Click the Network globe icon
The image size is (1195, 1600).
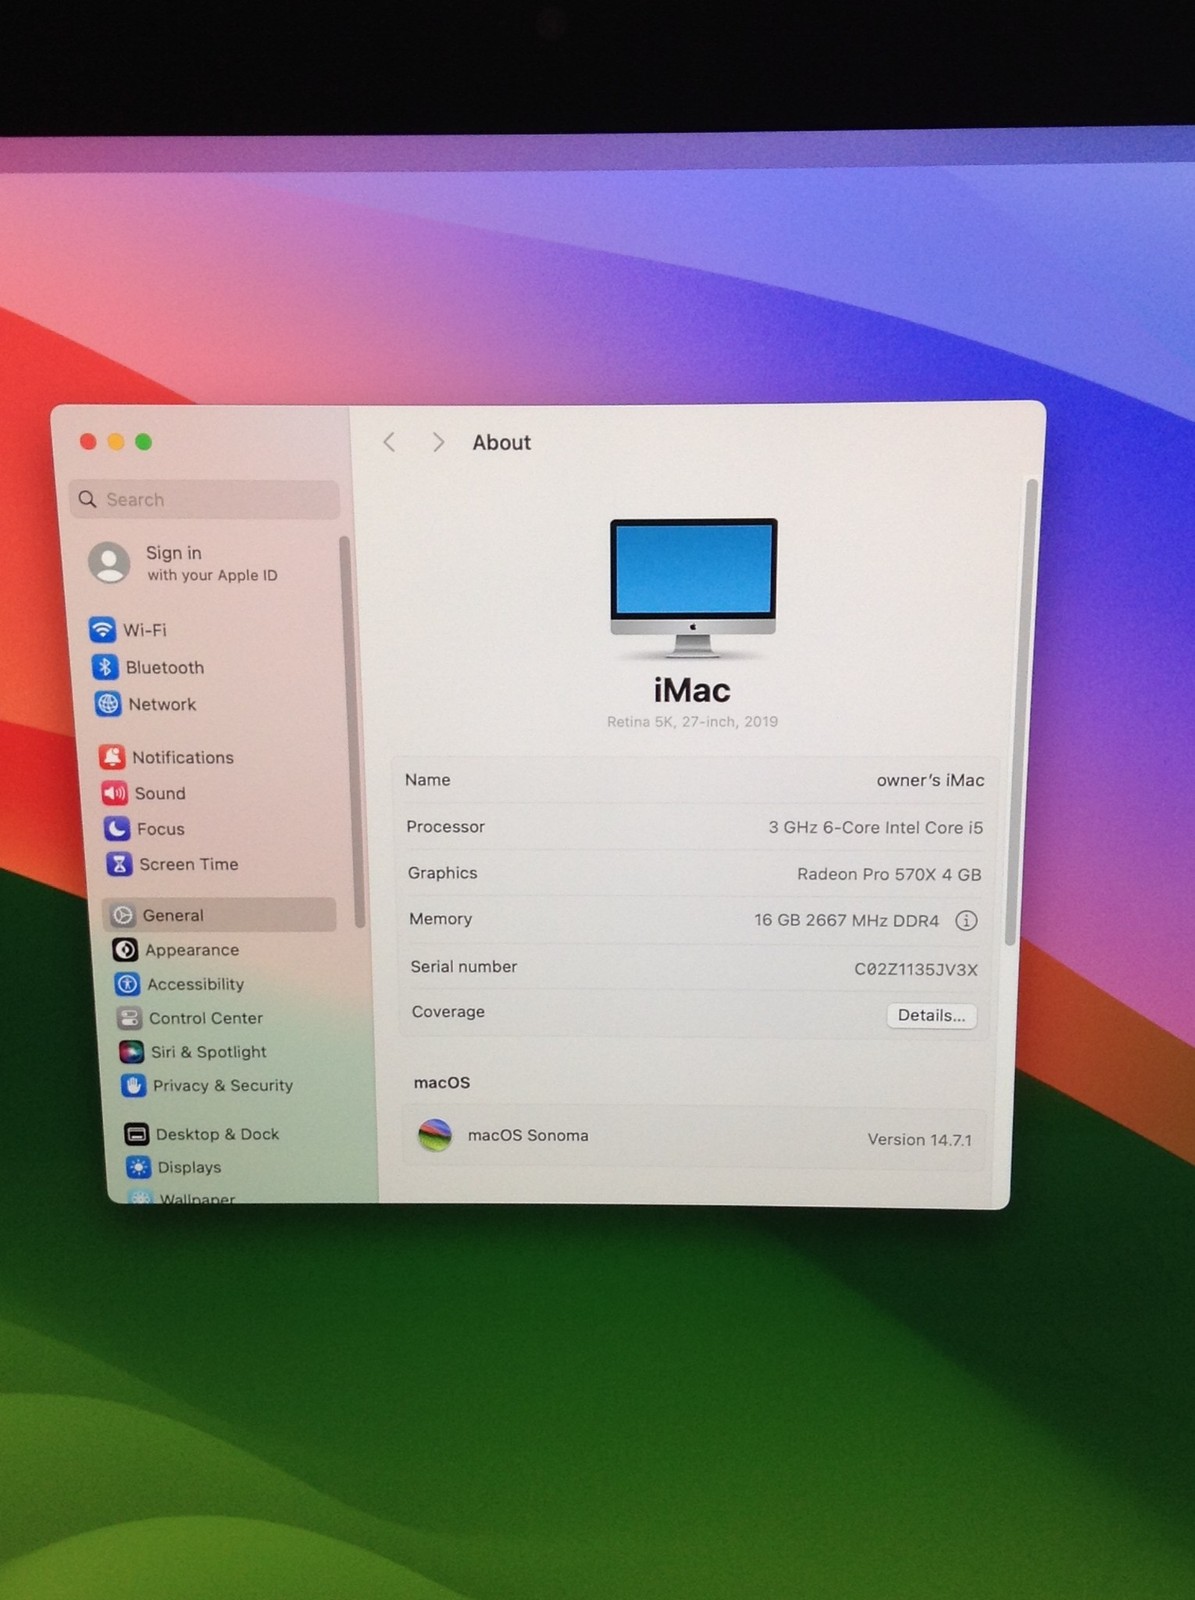(x=108, y=704)
